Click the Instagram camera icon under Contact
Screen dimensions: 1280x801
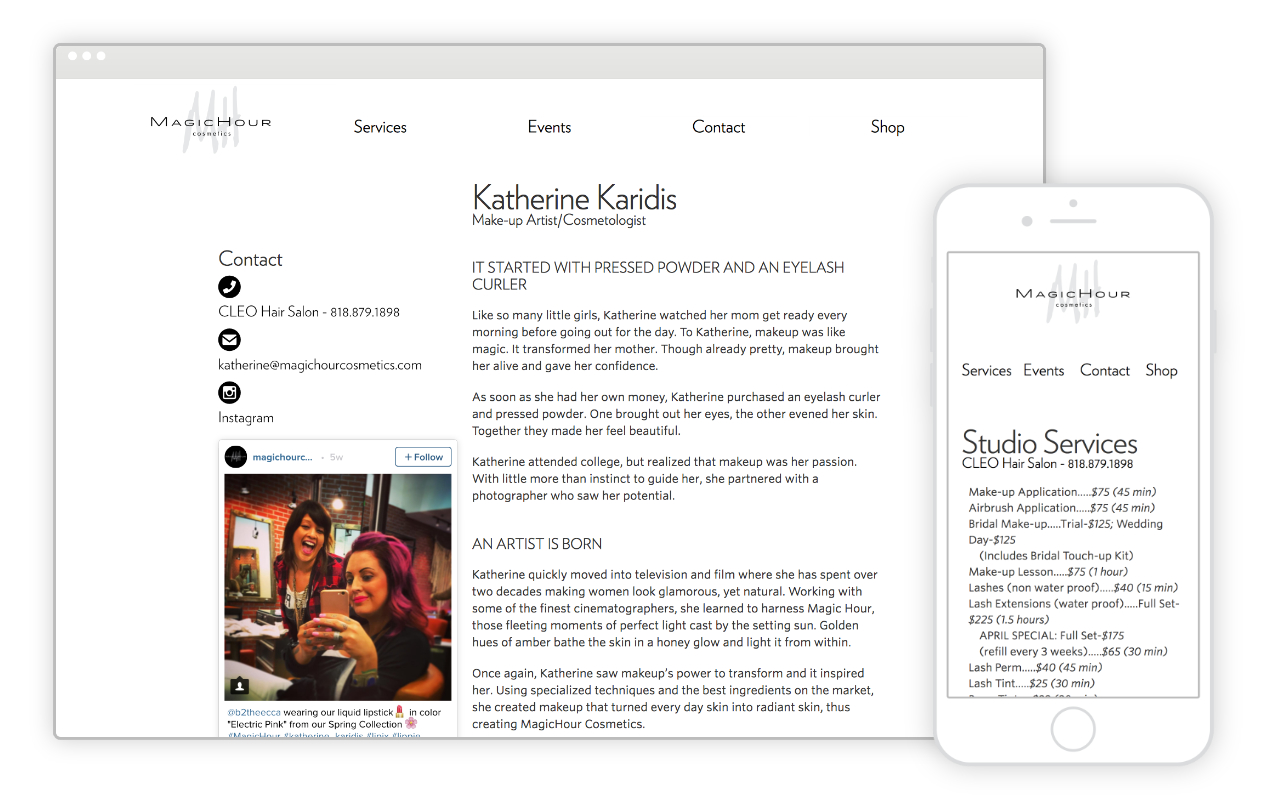pyautogui.click(x=230, y=393)
